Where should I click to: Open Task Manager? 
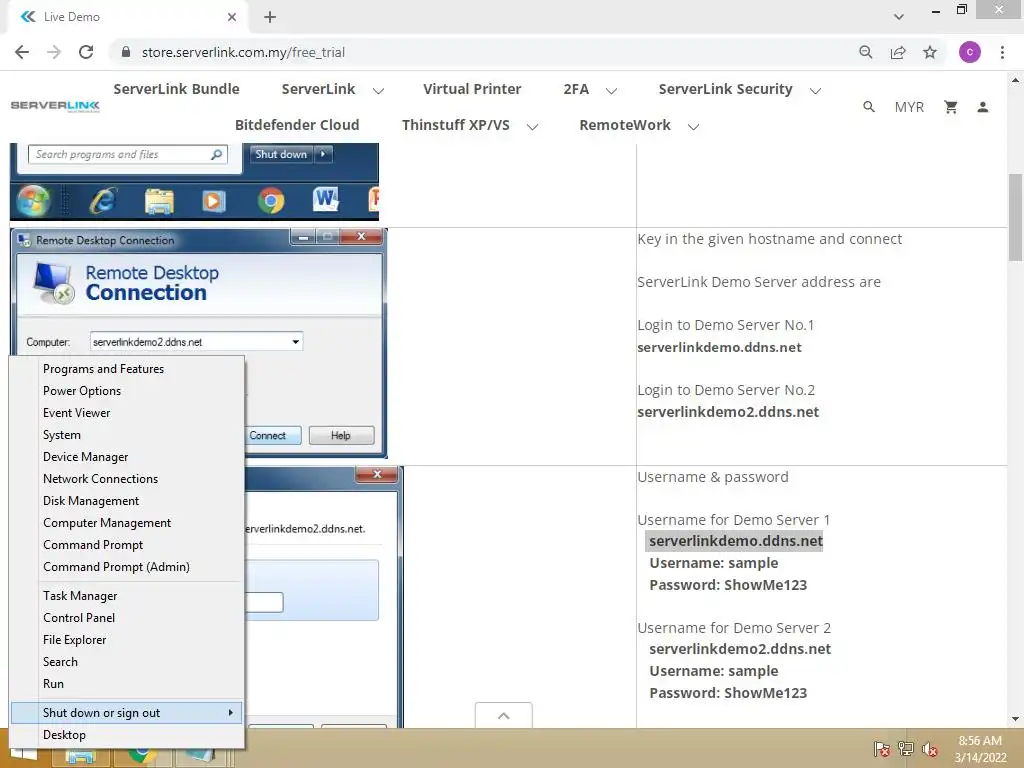click(x=127, y=596)
